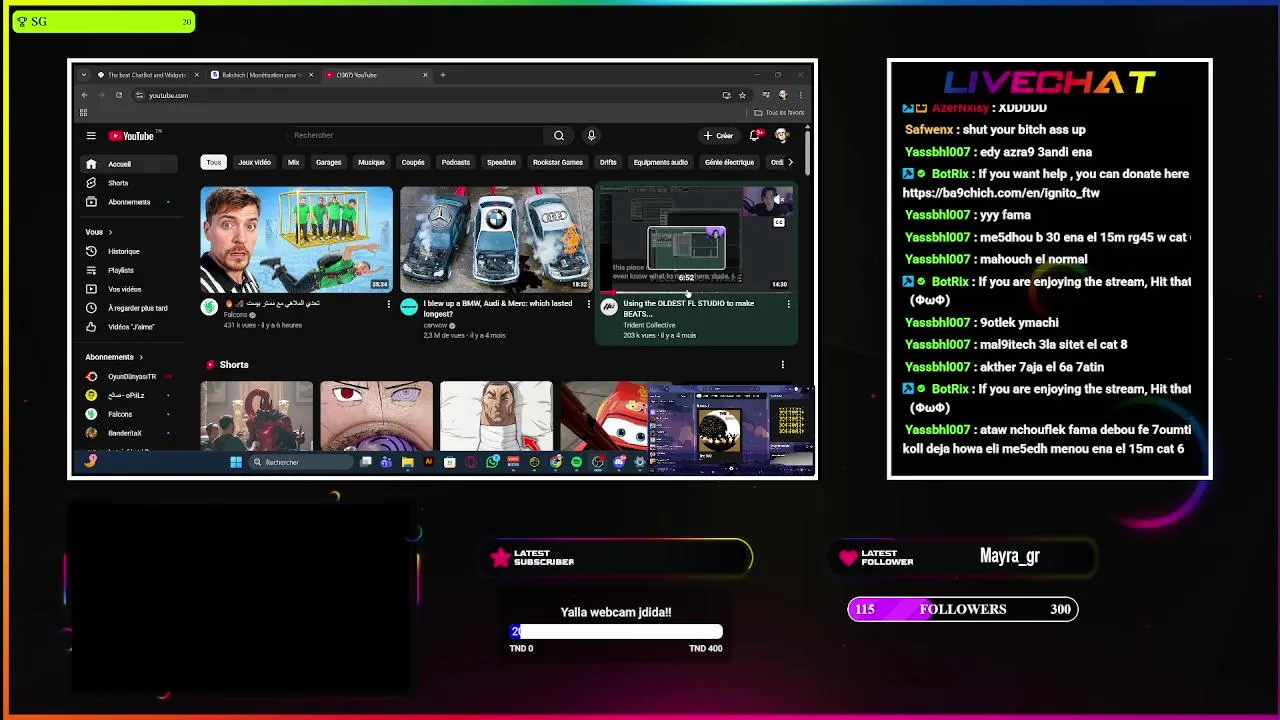Open Playlists in the sidebar
This screenshot has height=720, width=1280.
tap(129, 270)
